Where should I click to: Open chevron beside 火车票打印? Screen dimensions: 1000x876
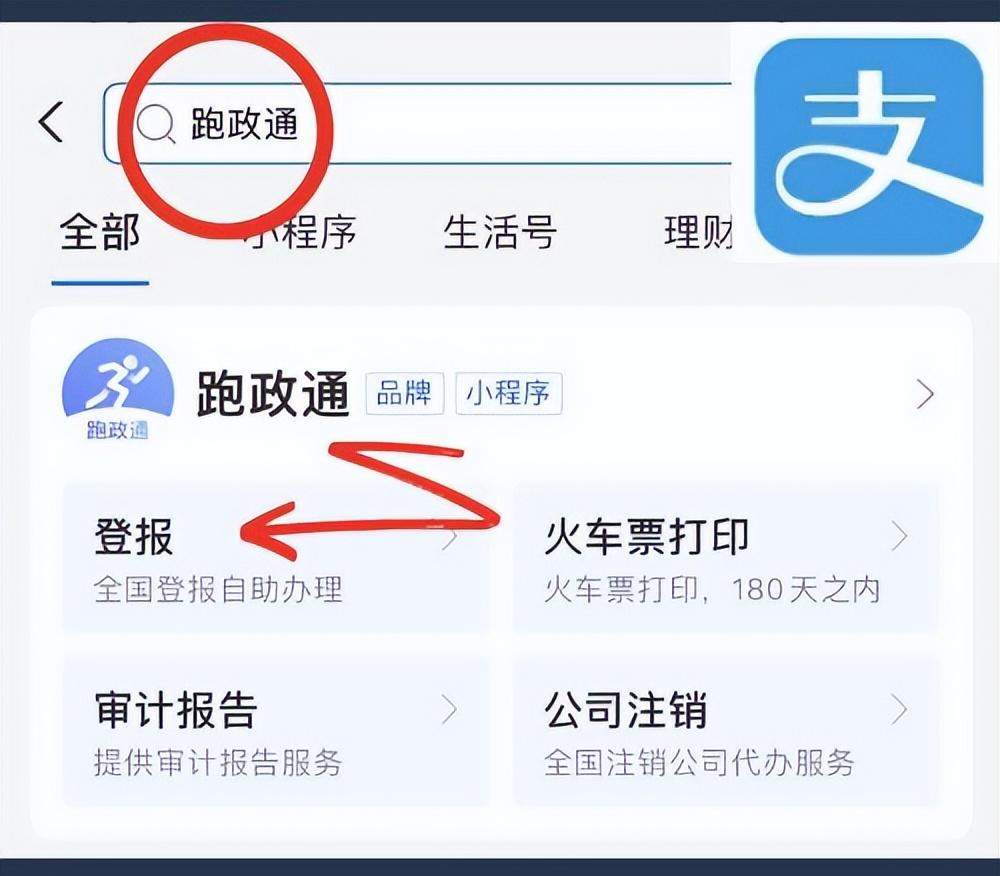pos(899,536)
